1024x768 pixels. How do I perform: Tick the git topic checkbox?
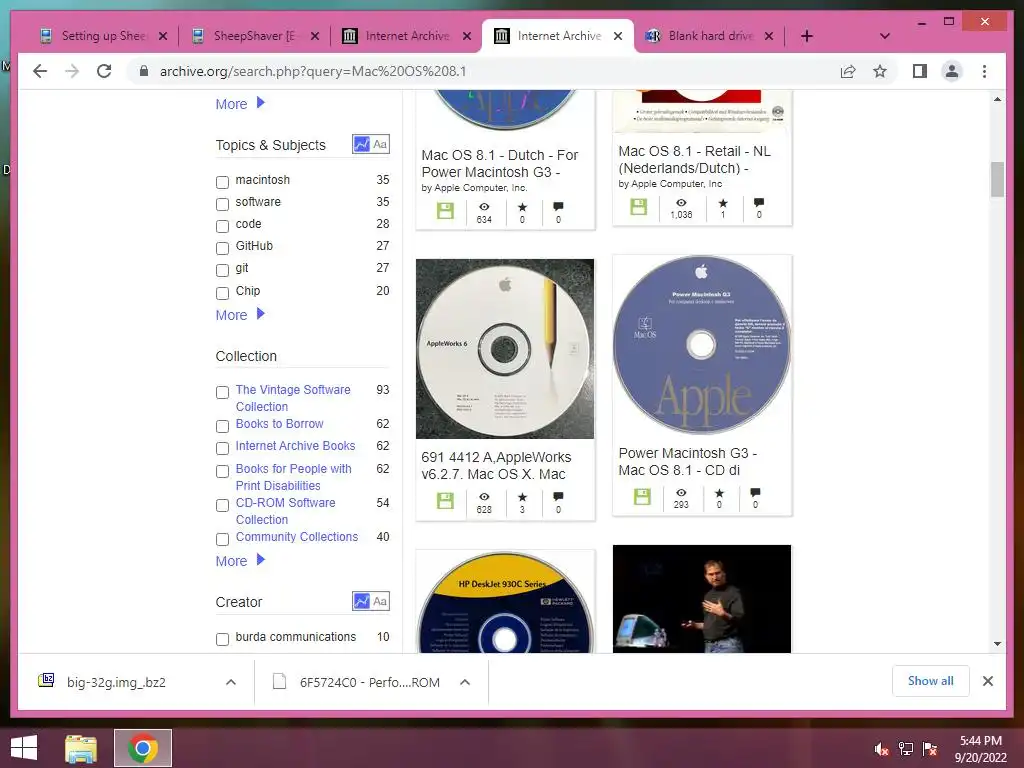[222, 270]
